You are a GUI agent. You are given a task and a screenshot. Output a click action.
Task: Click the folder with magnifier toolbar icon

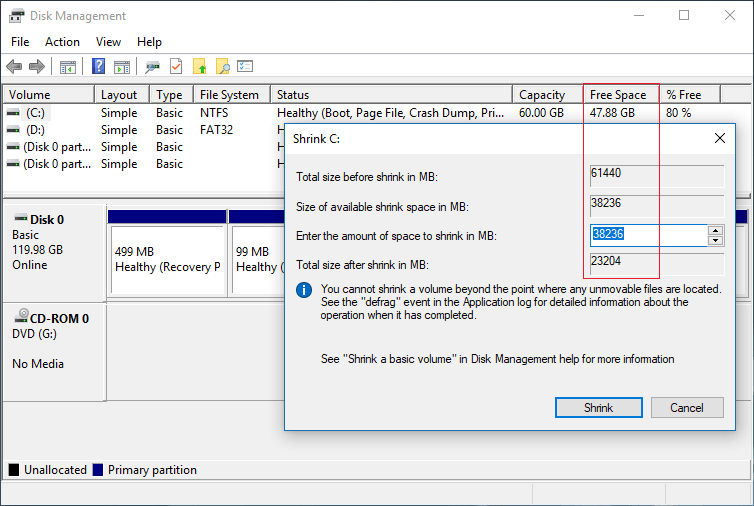[223, 67]
